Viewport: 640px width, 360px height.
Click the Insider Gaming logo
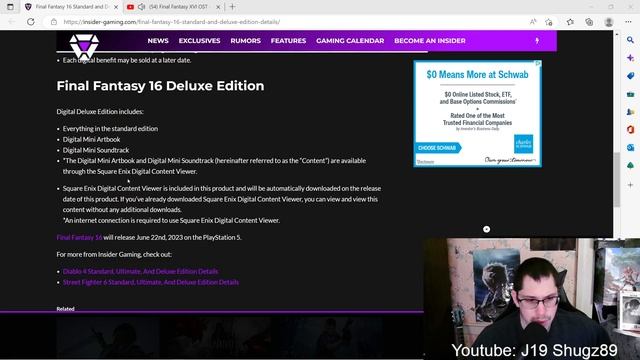pyautogui.click(x=84, y=46)
